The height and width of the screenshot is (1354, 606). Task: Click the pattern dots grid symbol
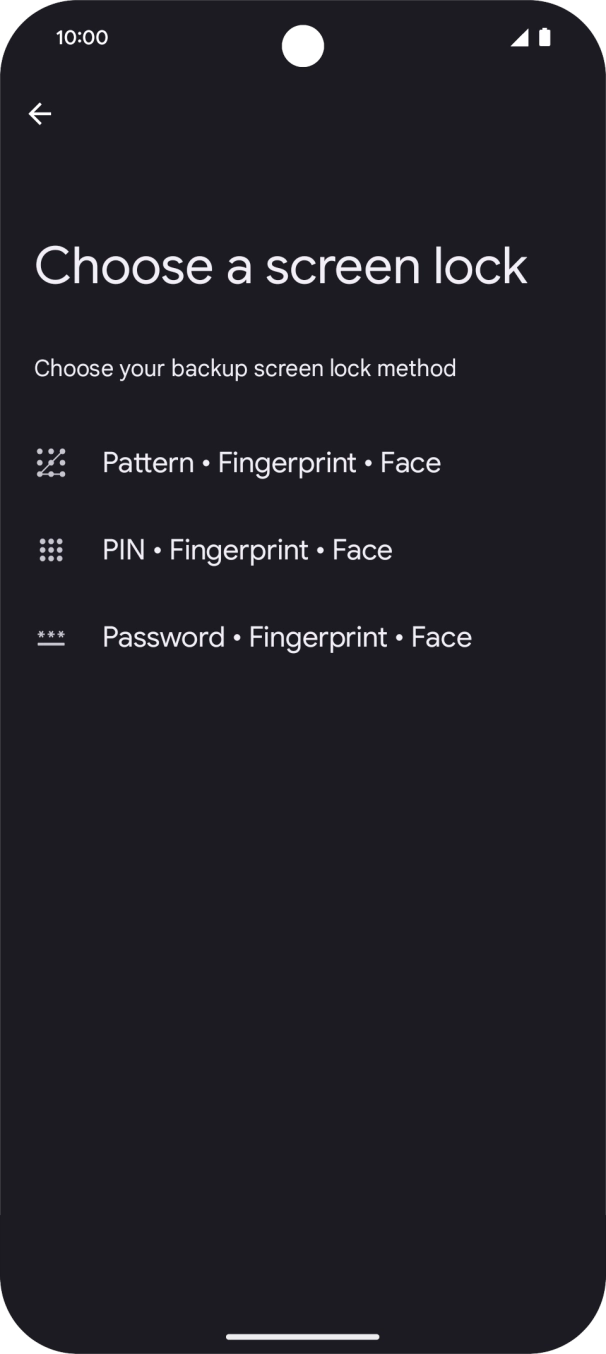click(x=51, y=462)
